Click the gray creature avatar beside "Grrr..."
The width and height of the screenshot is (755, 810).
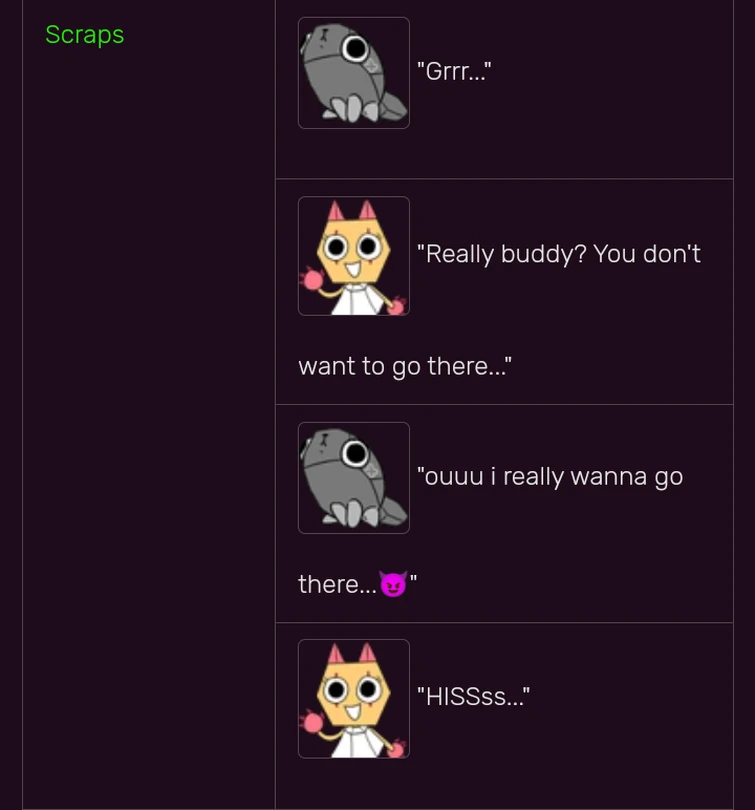(354, 73)
